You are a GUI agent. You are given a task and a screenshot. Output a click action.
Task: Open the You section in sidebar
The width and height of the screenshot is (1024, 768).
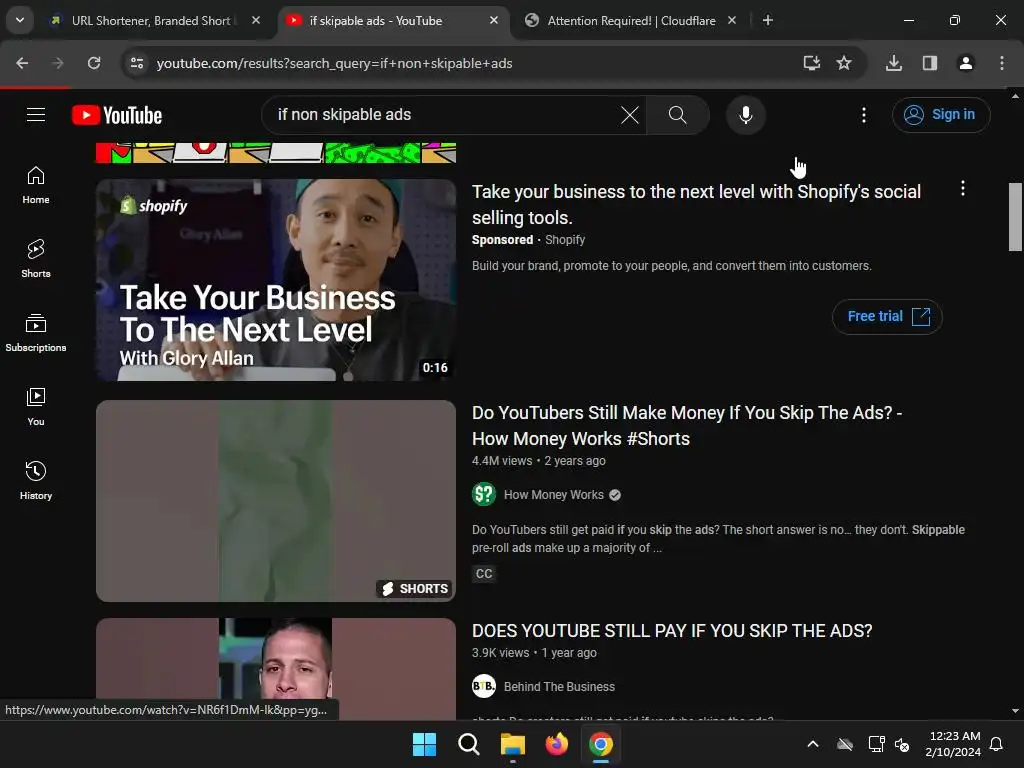pos(36,406)
